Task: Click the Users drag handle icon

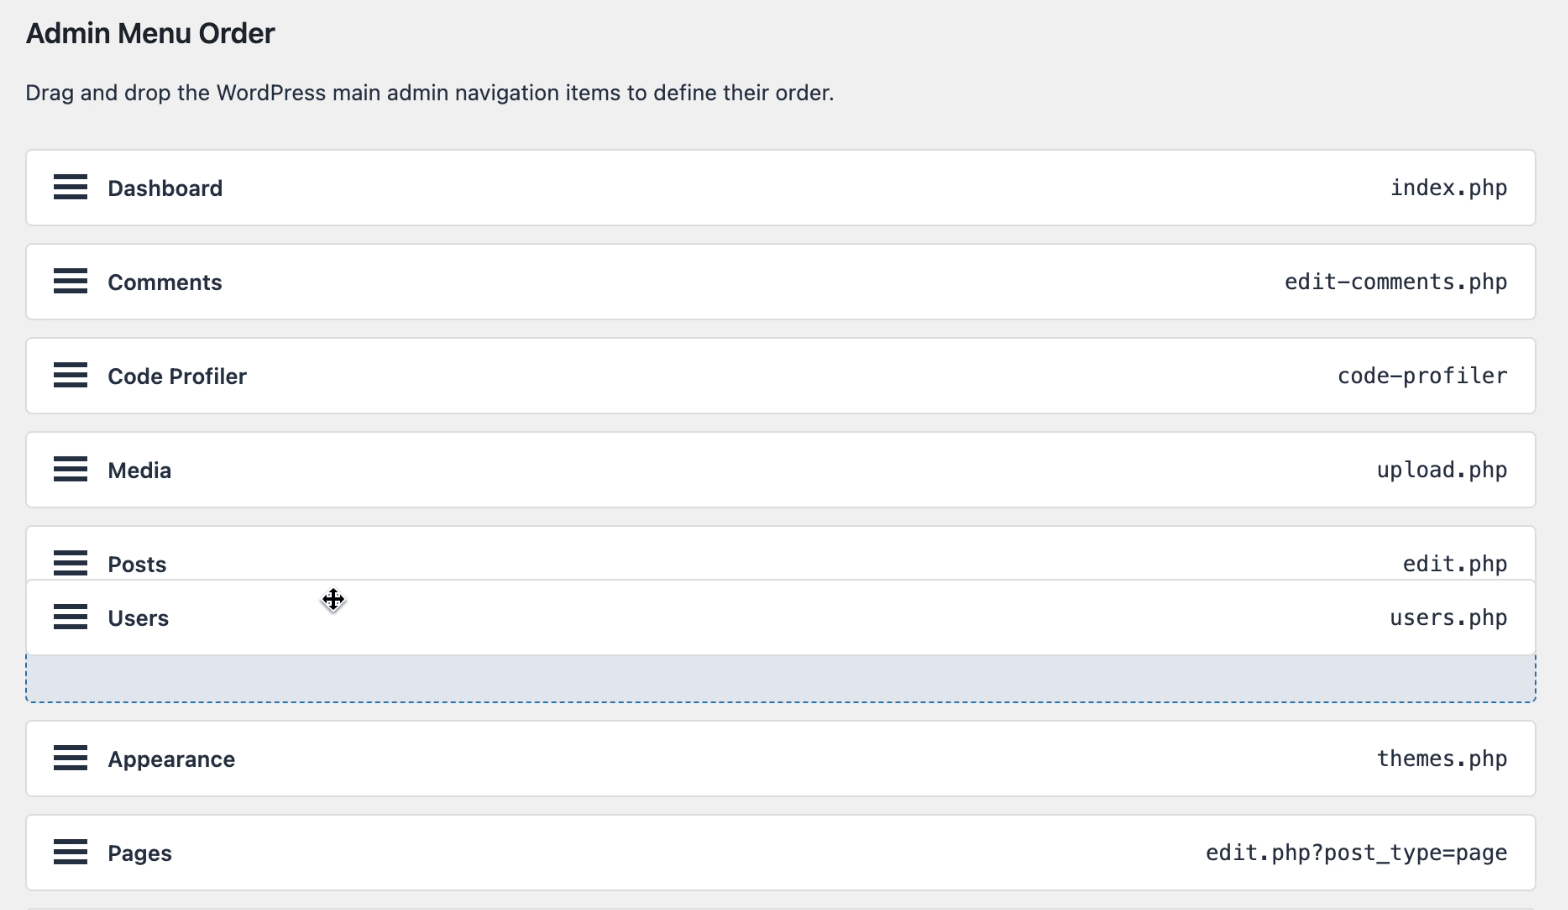Action: point(70,617)
